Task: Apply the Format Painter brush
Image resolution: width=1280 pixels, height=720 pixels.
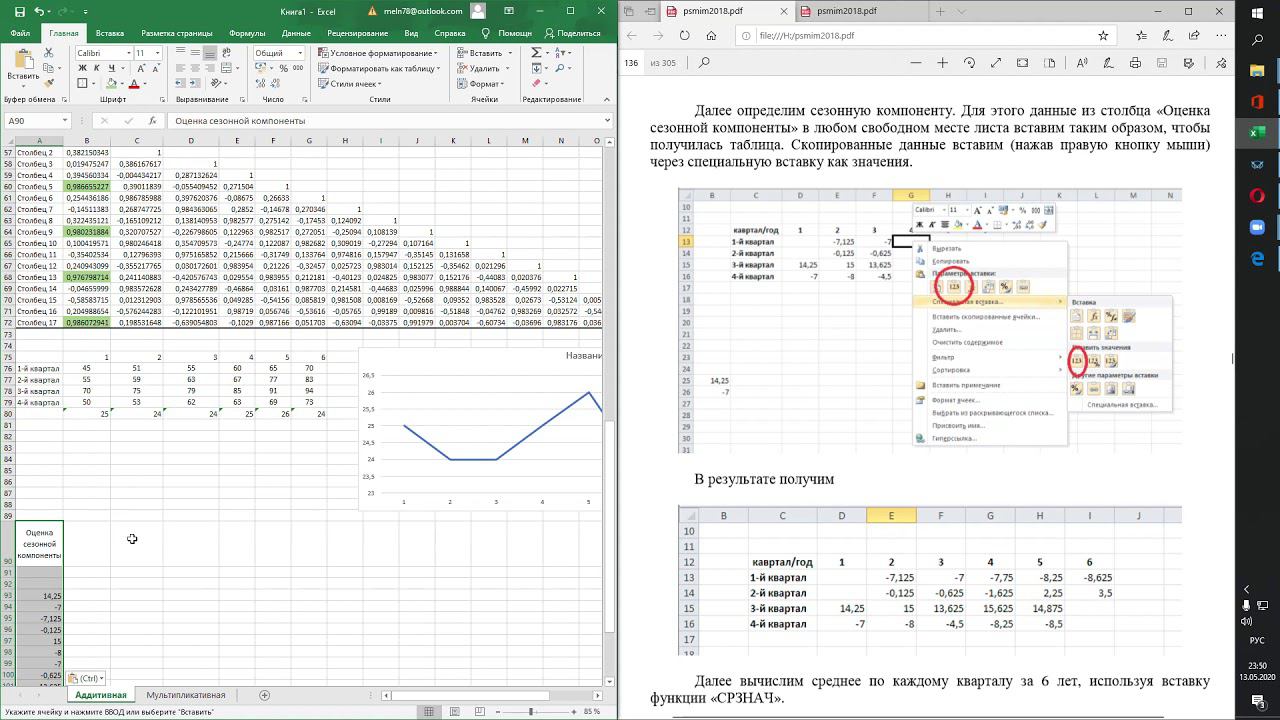Action: [49, 83]
